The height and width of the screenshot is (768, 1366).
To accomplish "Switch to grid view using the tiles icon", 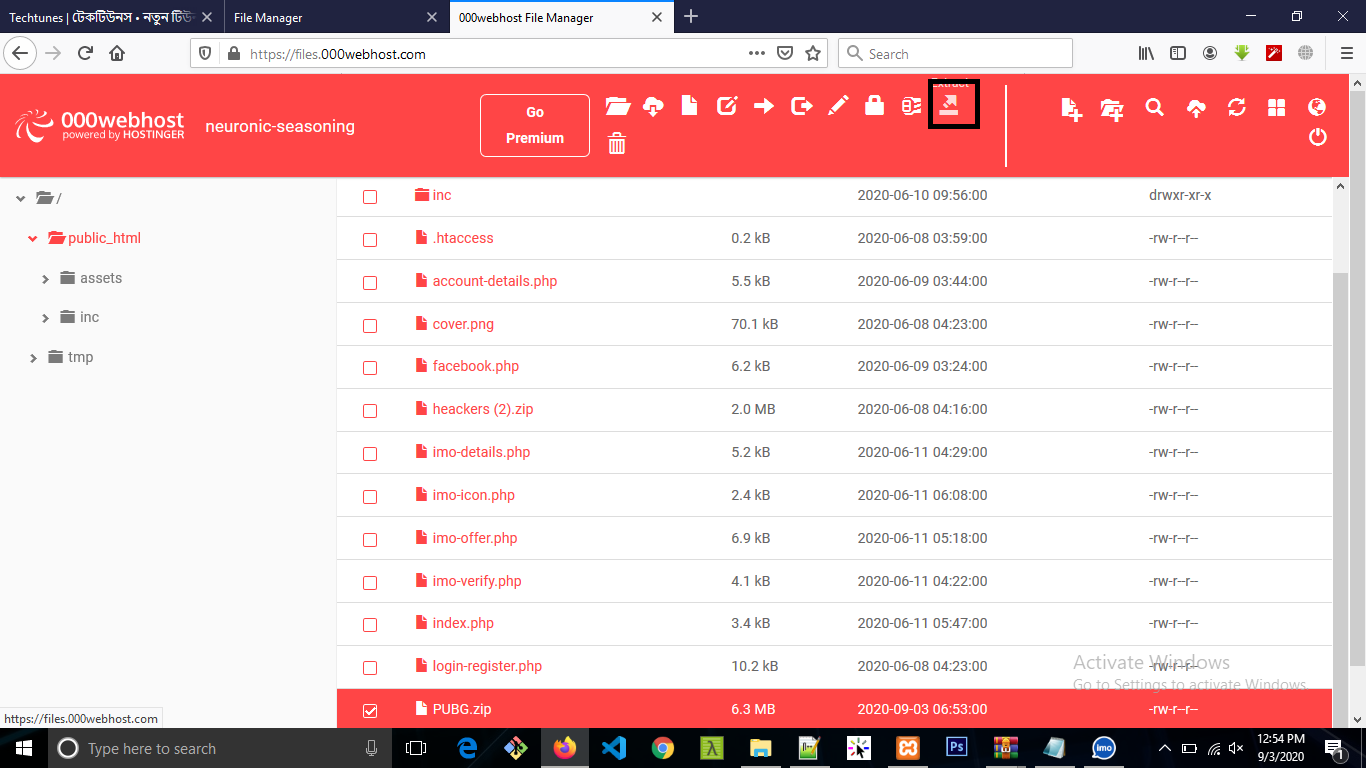I will point(1276,108).
